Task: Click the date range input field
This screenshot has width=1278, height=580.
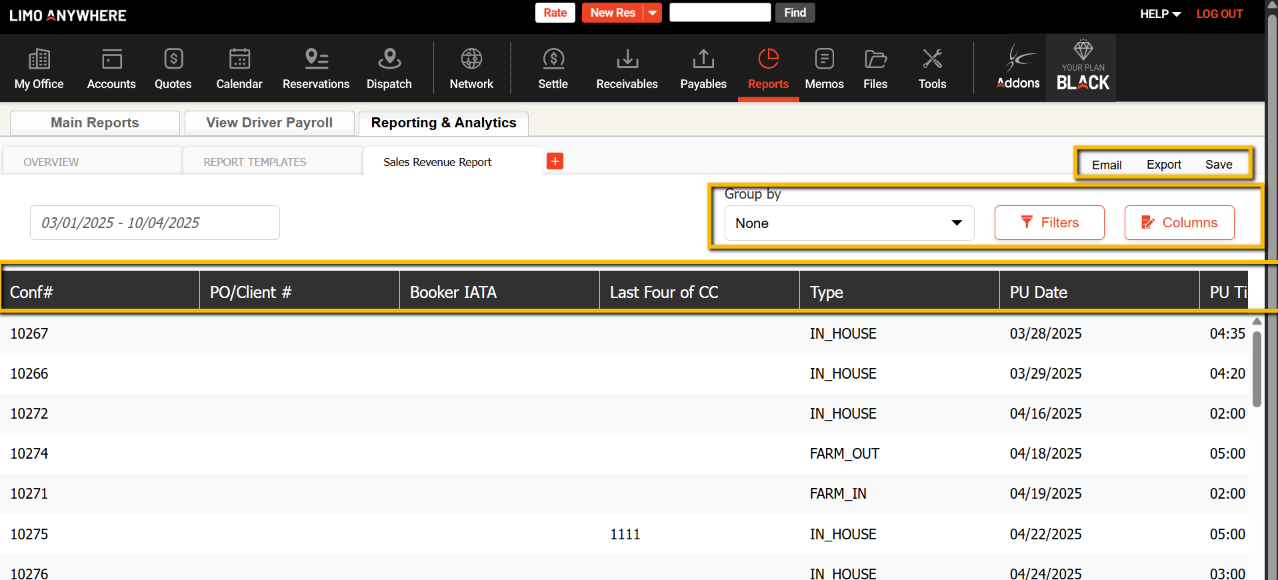Action: point(155,223)
